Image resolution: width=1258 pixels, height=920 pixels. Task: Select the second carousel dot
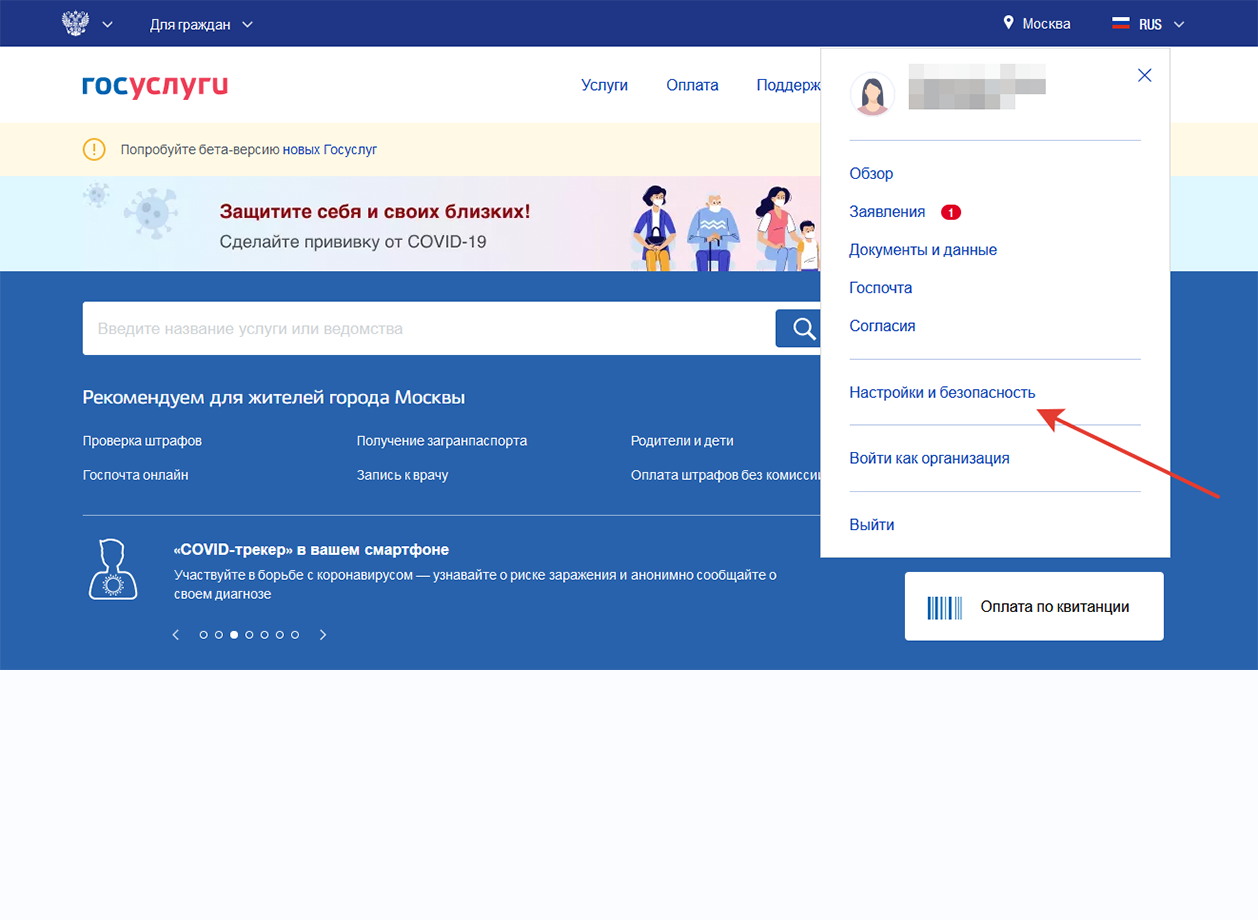[219, 635]
